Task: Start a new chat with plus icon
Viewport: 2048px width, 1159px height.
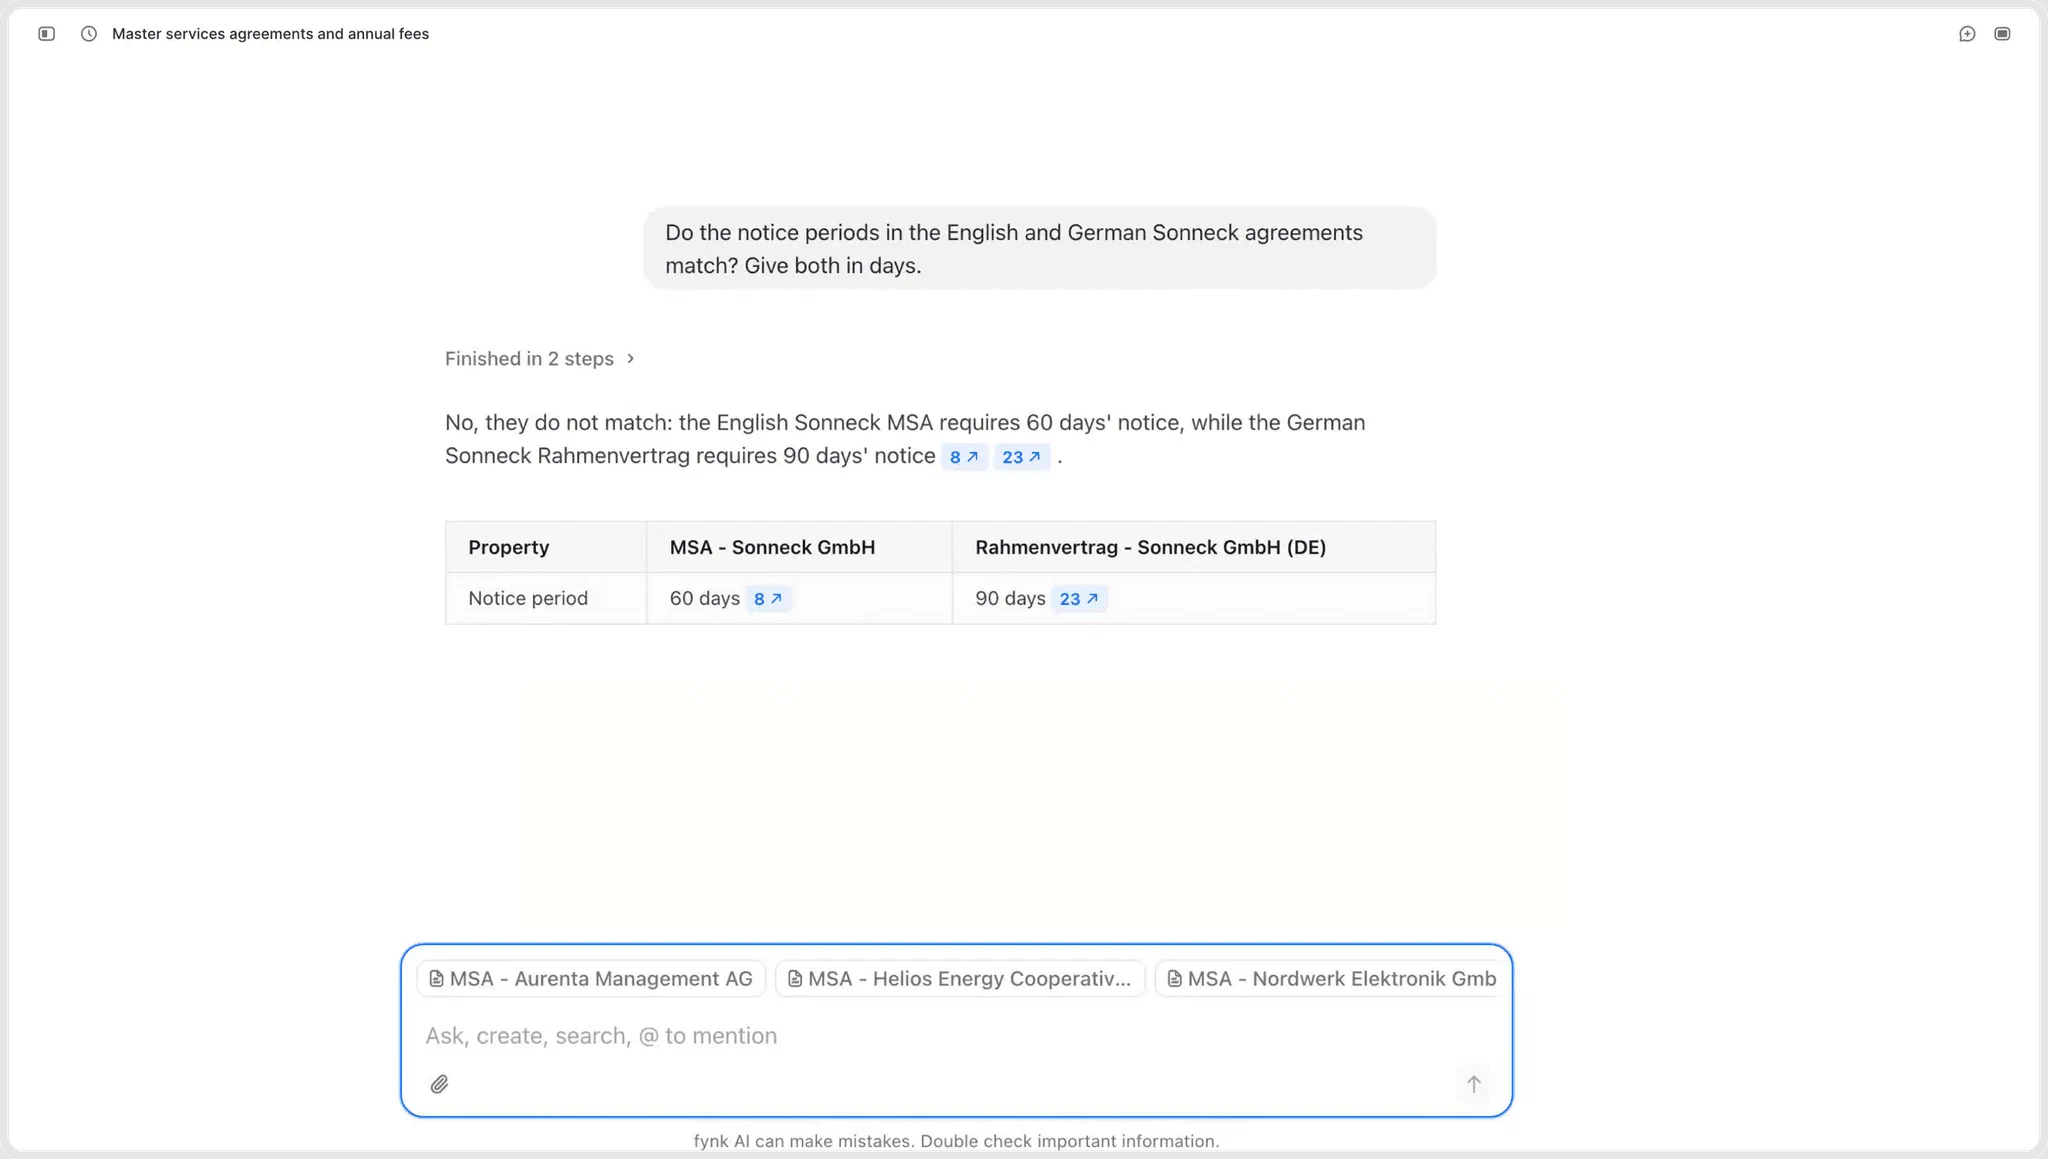Action: click(x=1967, y=34)
